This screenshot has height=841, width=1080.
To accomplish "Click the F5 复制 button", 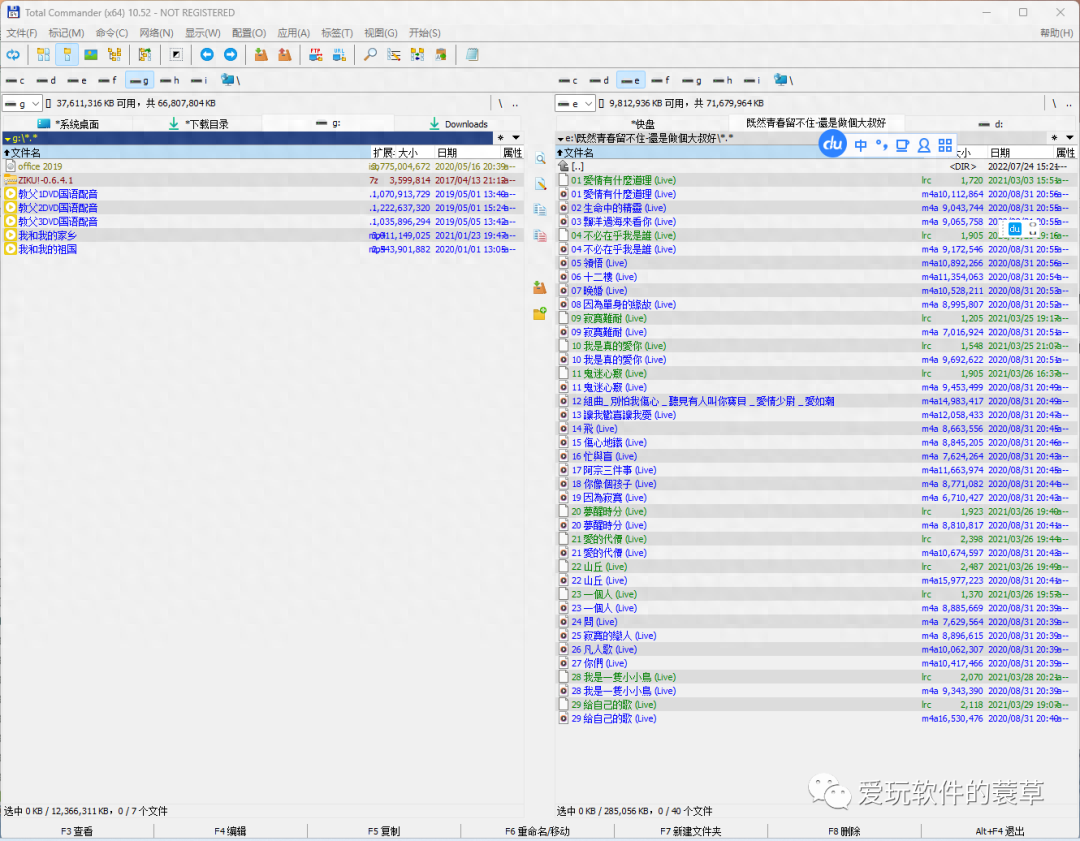I will 383,831.
